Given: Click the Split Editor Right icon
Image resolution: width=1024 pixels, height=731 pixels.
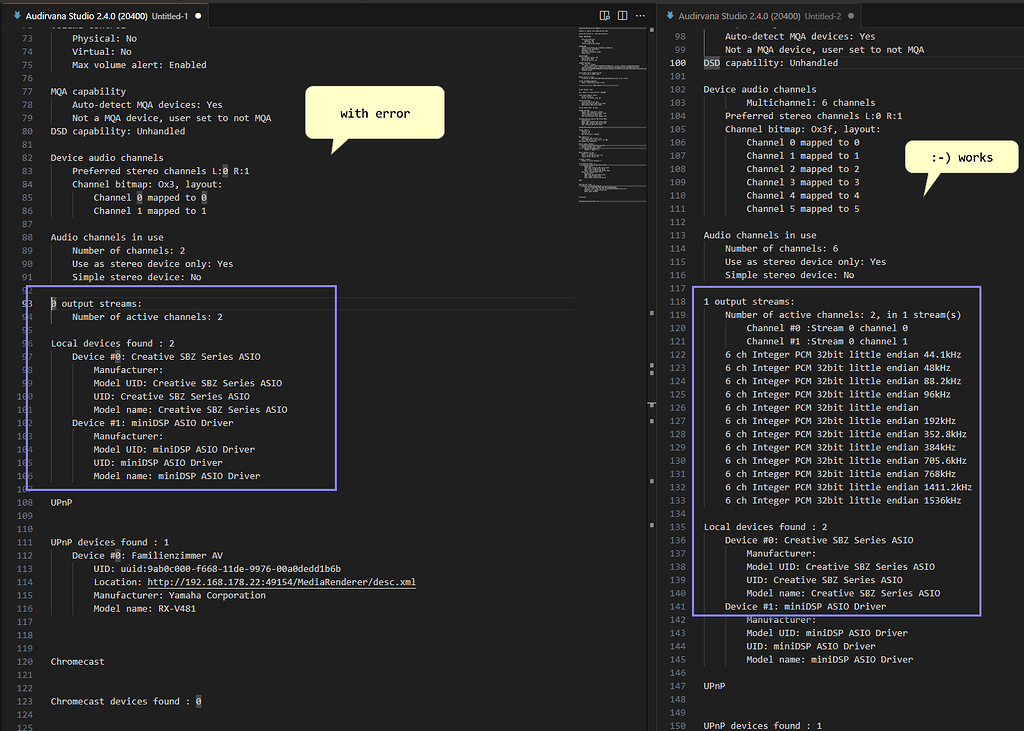Looking at the screenshot, I should click(622, 16).
